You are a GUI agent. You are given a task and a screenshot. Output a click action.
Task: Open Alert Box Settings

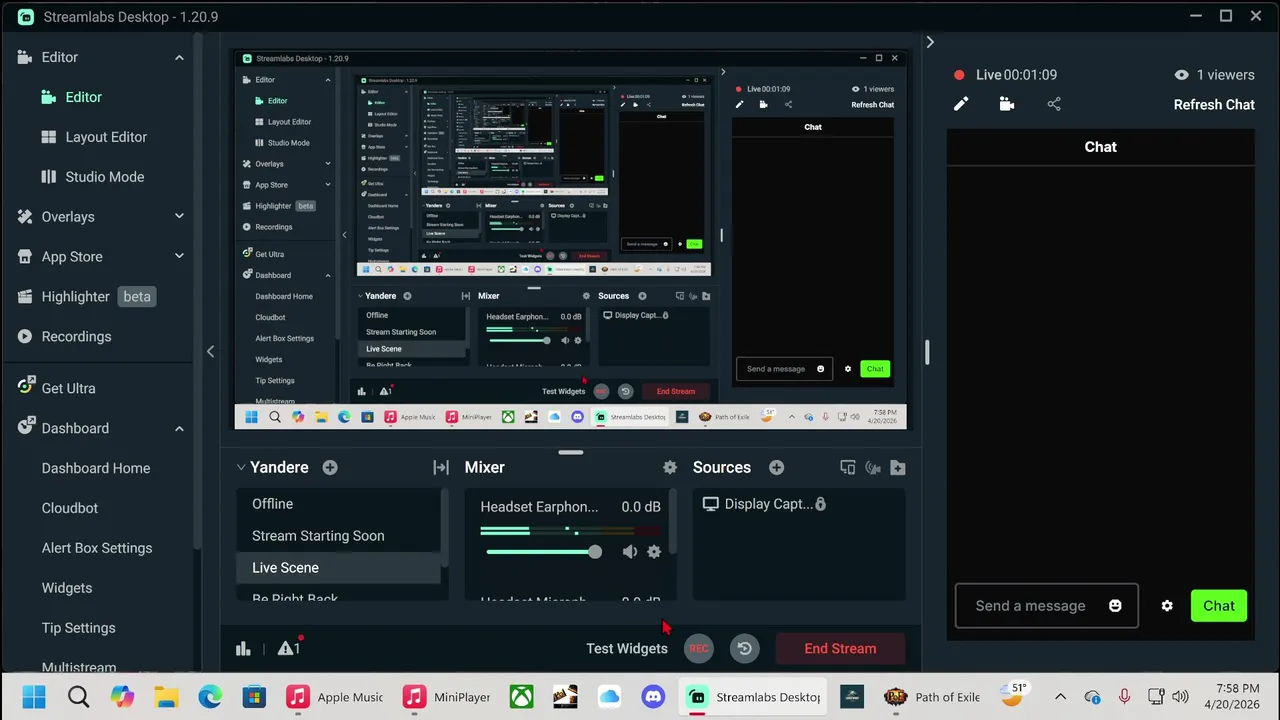(x=97, y=548)
